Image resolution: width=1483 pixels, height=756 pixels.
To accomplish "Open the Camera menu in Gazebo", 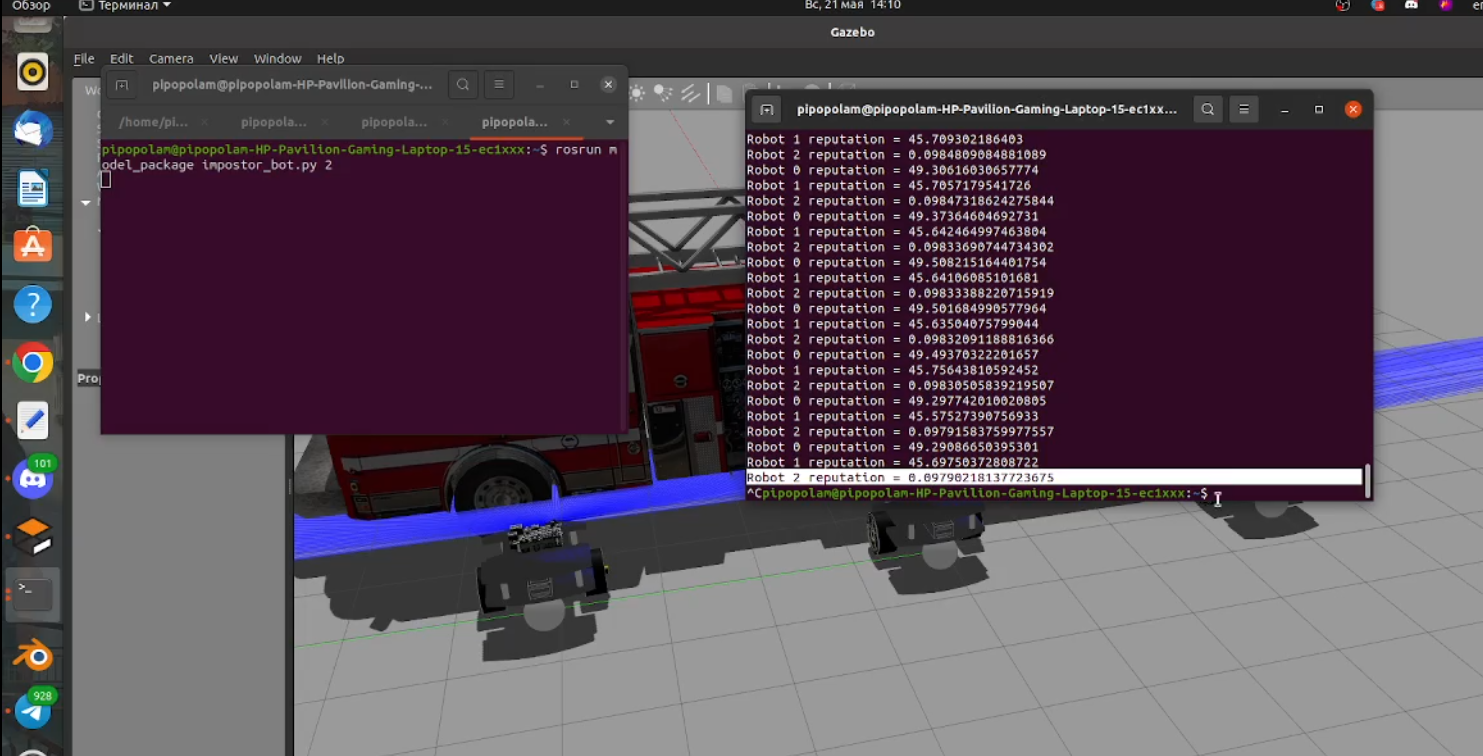I will click(170, 58).
